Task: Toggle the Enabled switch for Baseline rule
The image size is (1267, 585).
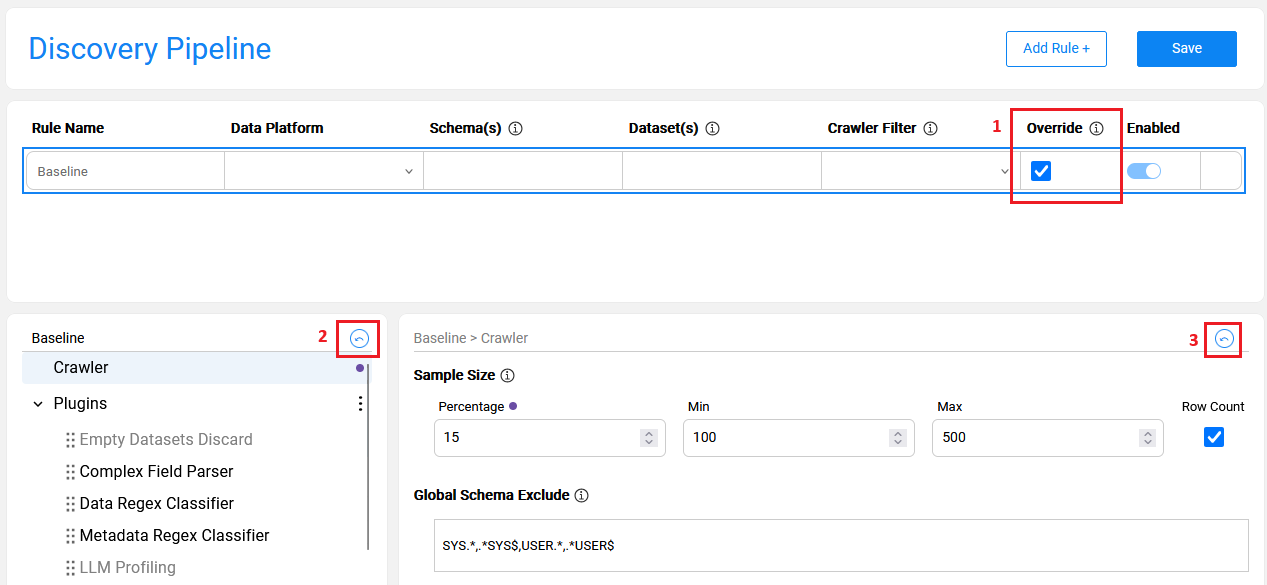Action: pos(1144,171)
